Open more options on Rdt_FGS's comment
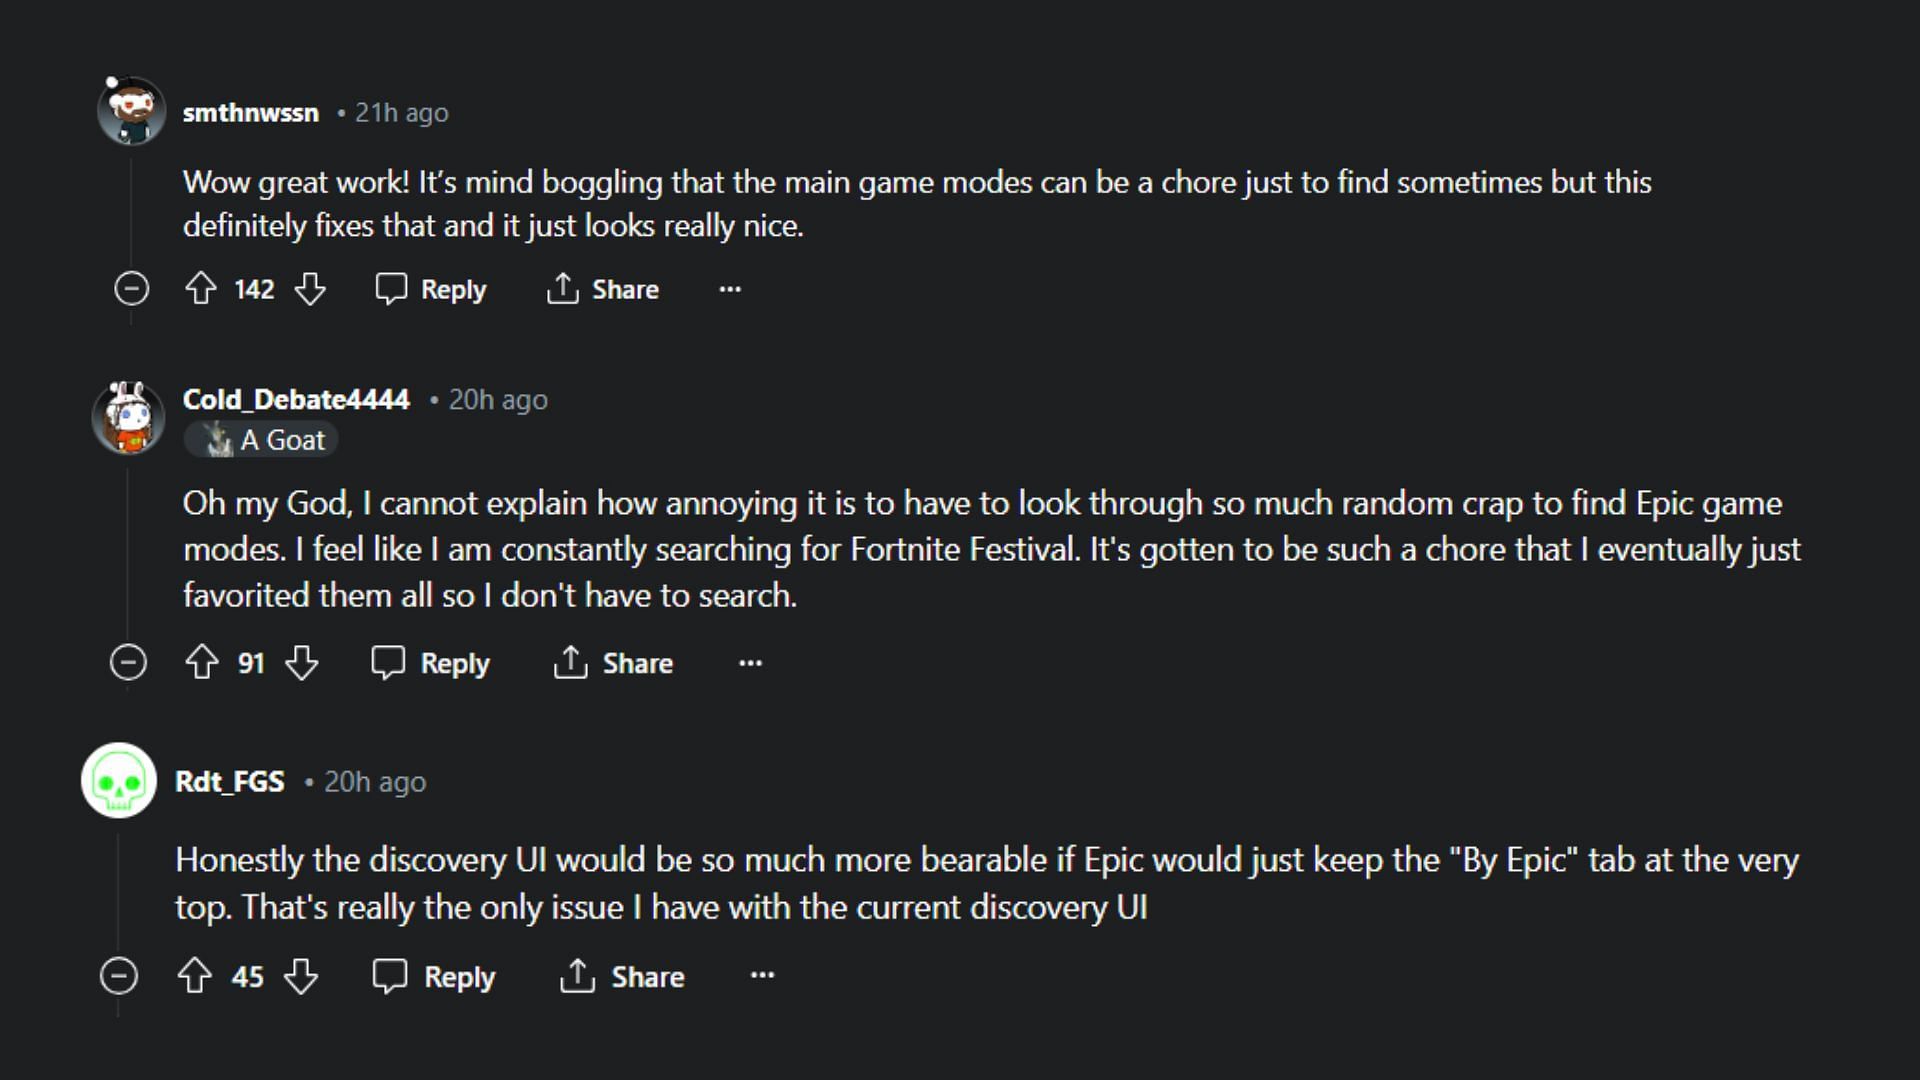Image resolution: width=1920 pixels, height=1080 pixels. coord(762,975)
